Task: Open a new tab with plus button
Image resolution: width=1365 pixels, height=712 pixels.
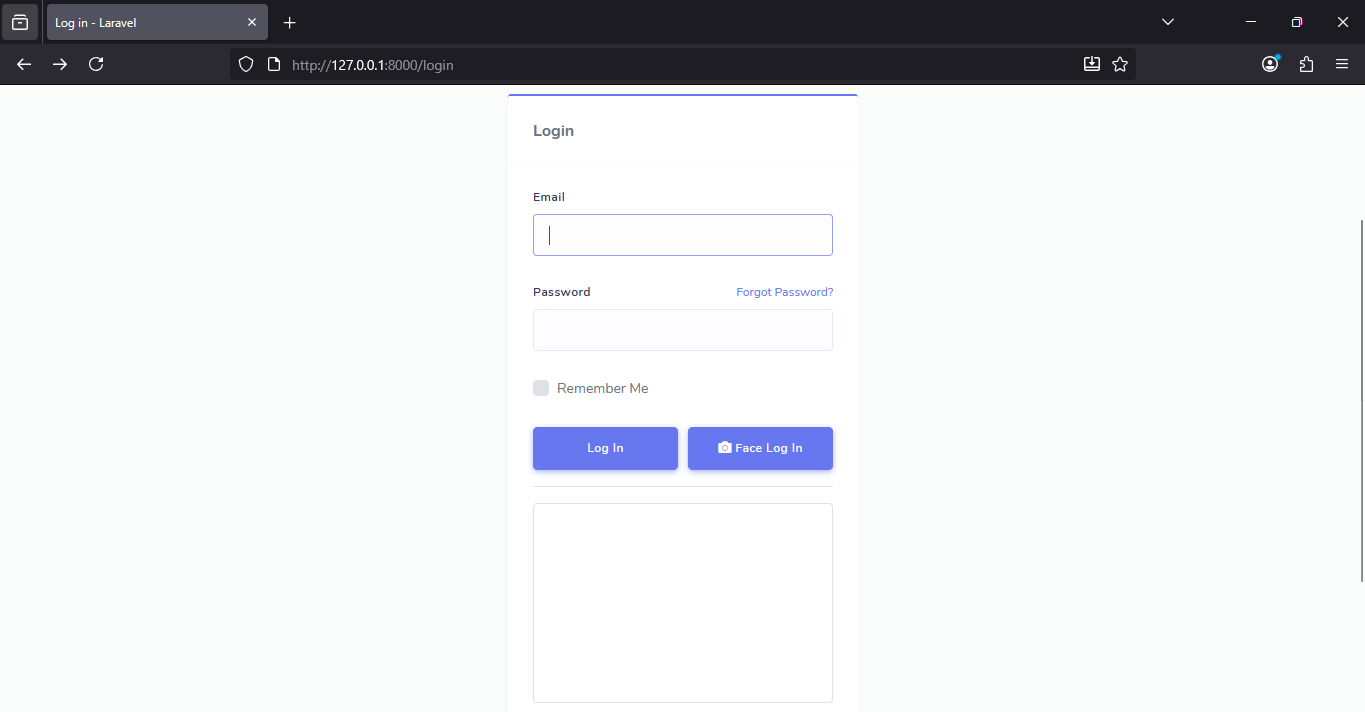Action: click(x=289, y=22)
